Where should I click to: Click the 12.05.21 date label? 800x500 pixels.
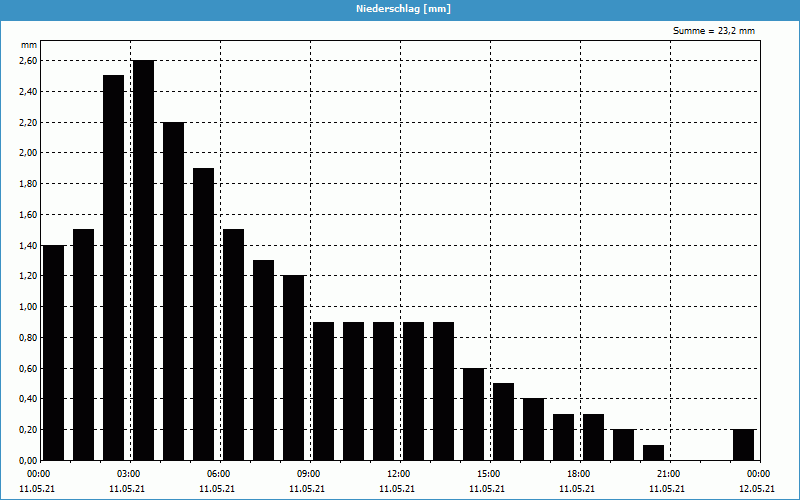point(757,489)
